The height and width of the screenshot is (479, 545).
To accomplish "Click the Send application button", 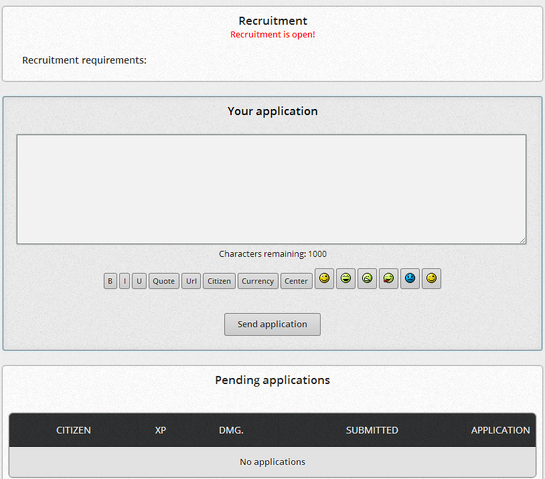I will [x=272, y=324].
